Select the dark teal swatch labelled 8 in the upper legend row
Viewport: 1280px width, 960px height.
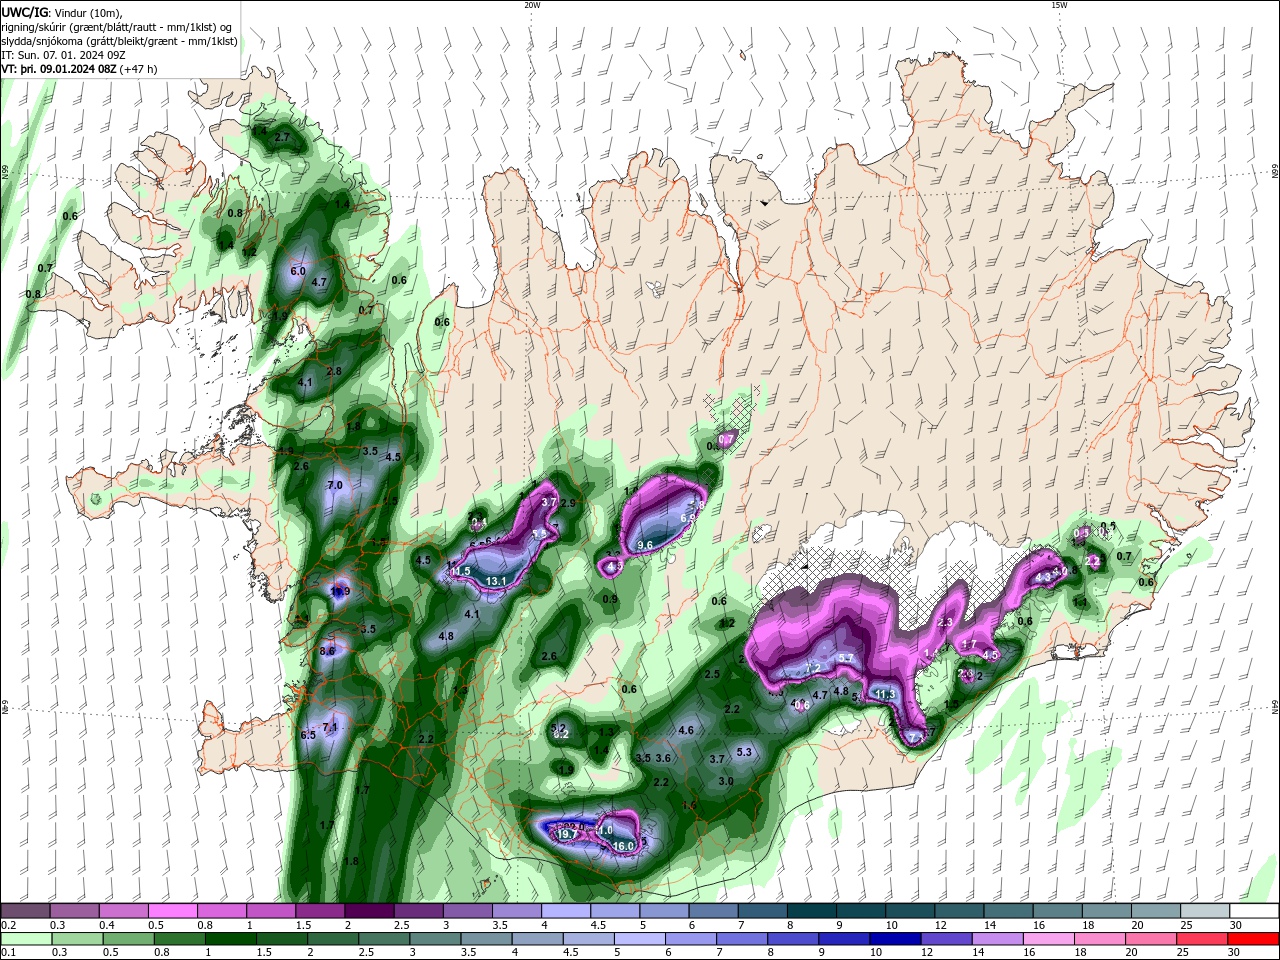[x=812, y=910]
